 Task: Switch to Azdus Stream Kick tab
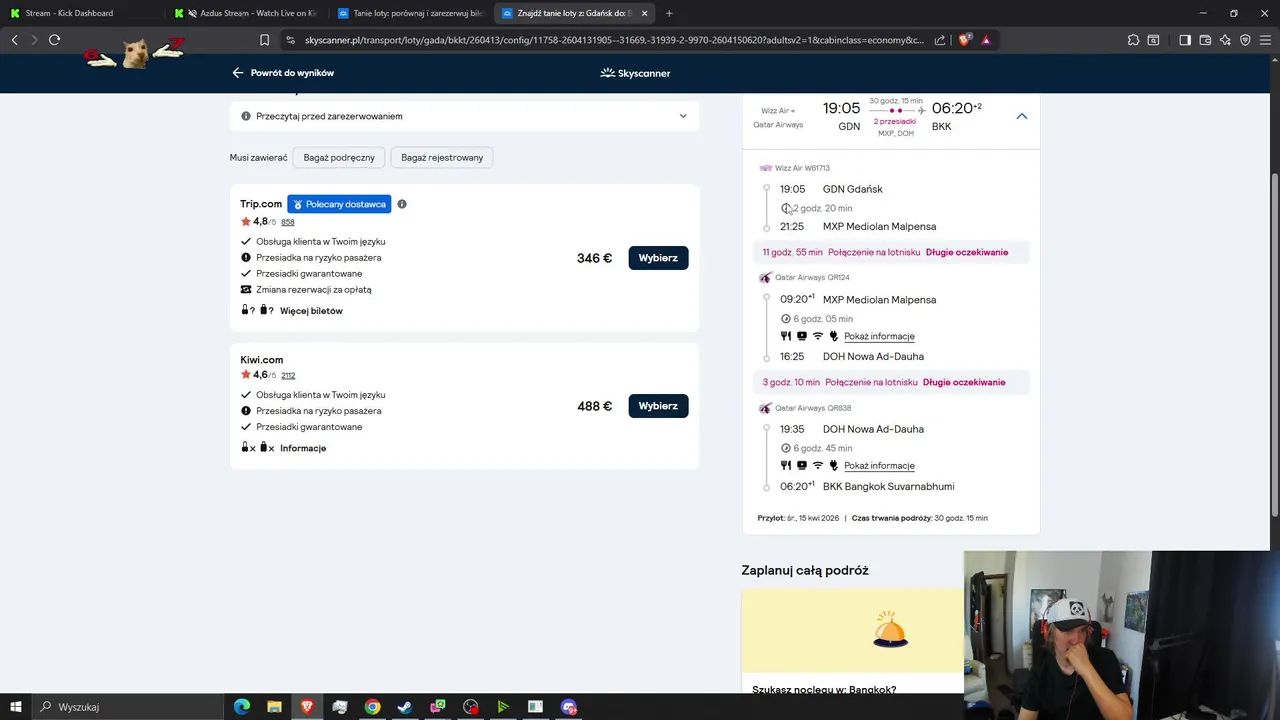point(245,13)
